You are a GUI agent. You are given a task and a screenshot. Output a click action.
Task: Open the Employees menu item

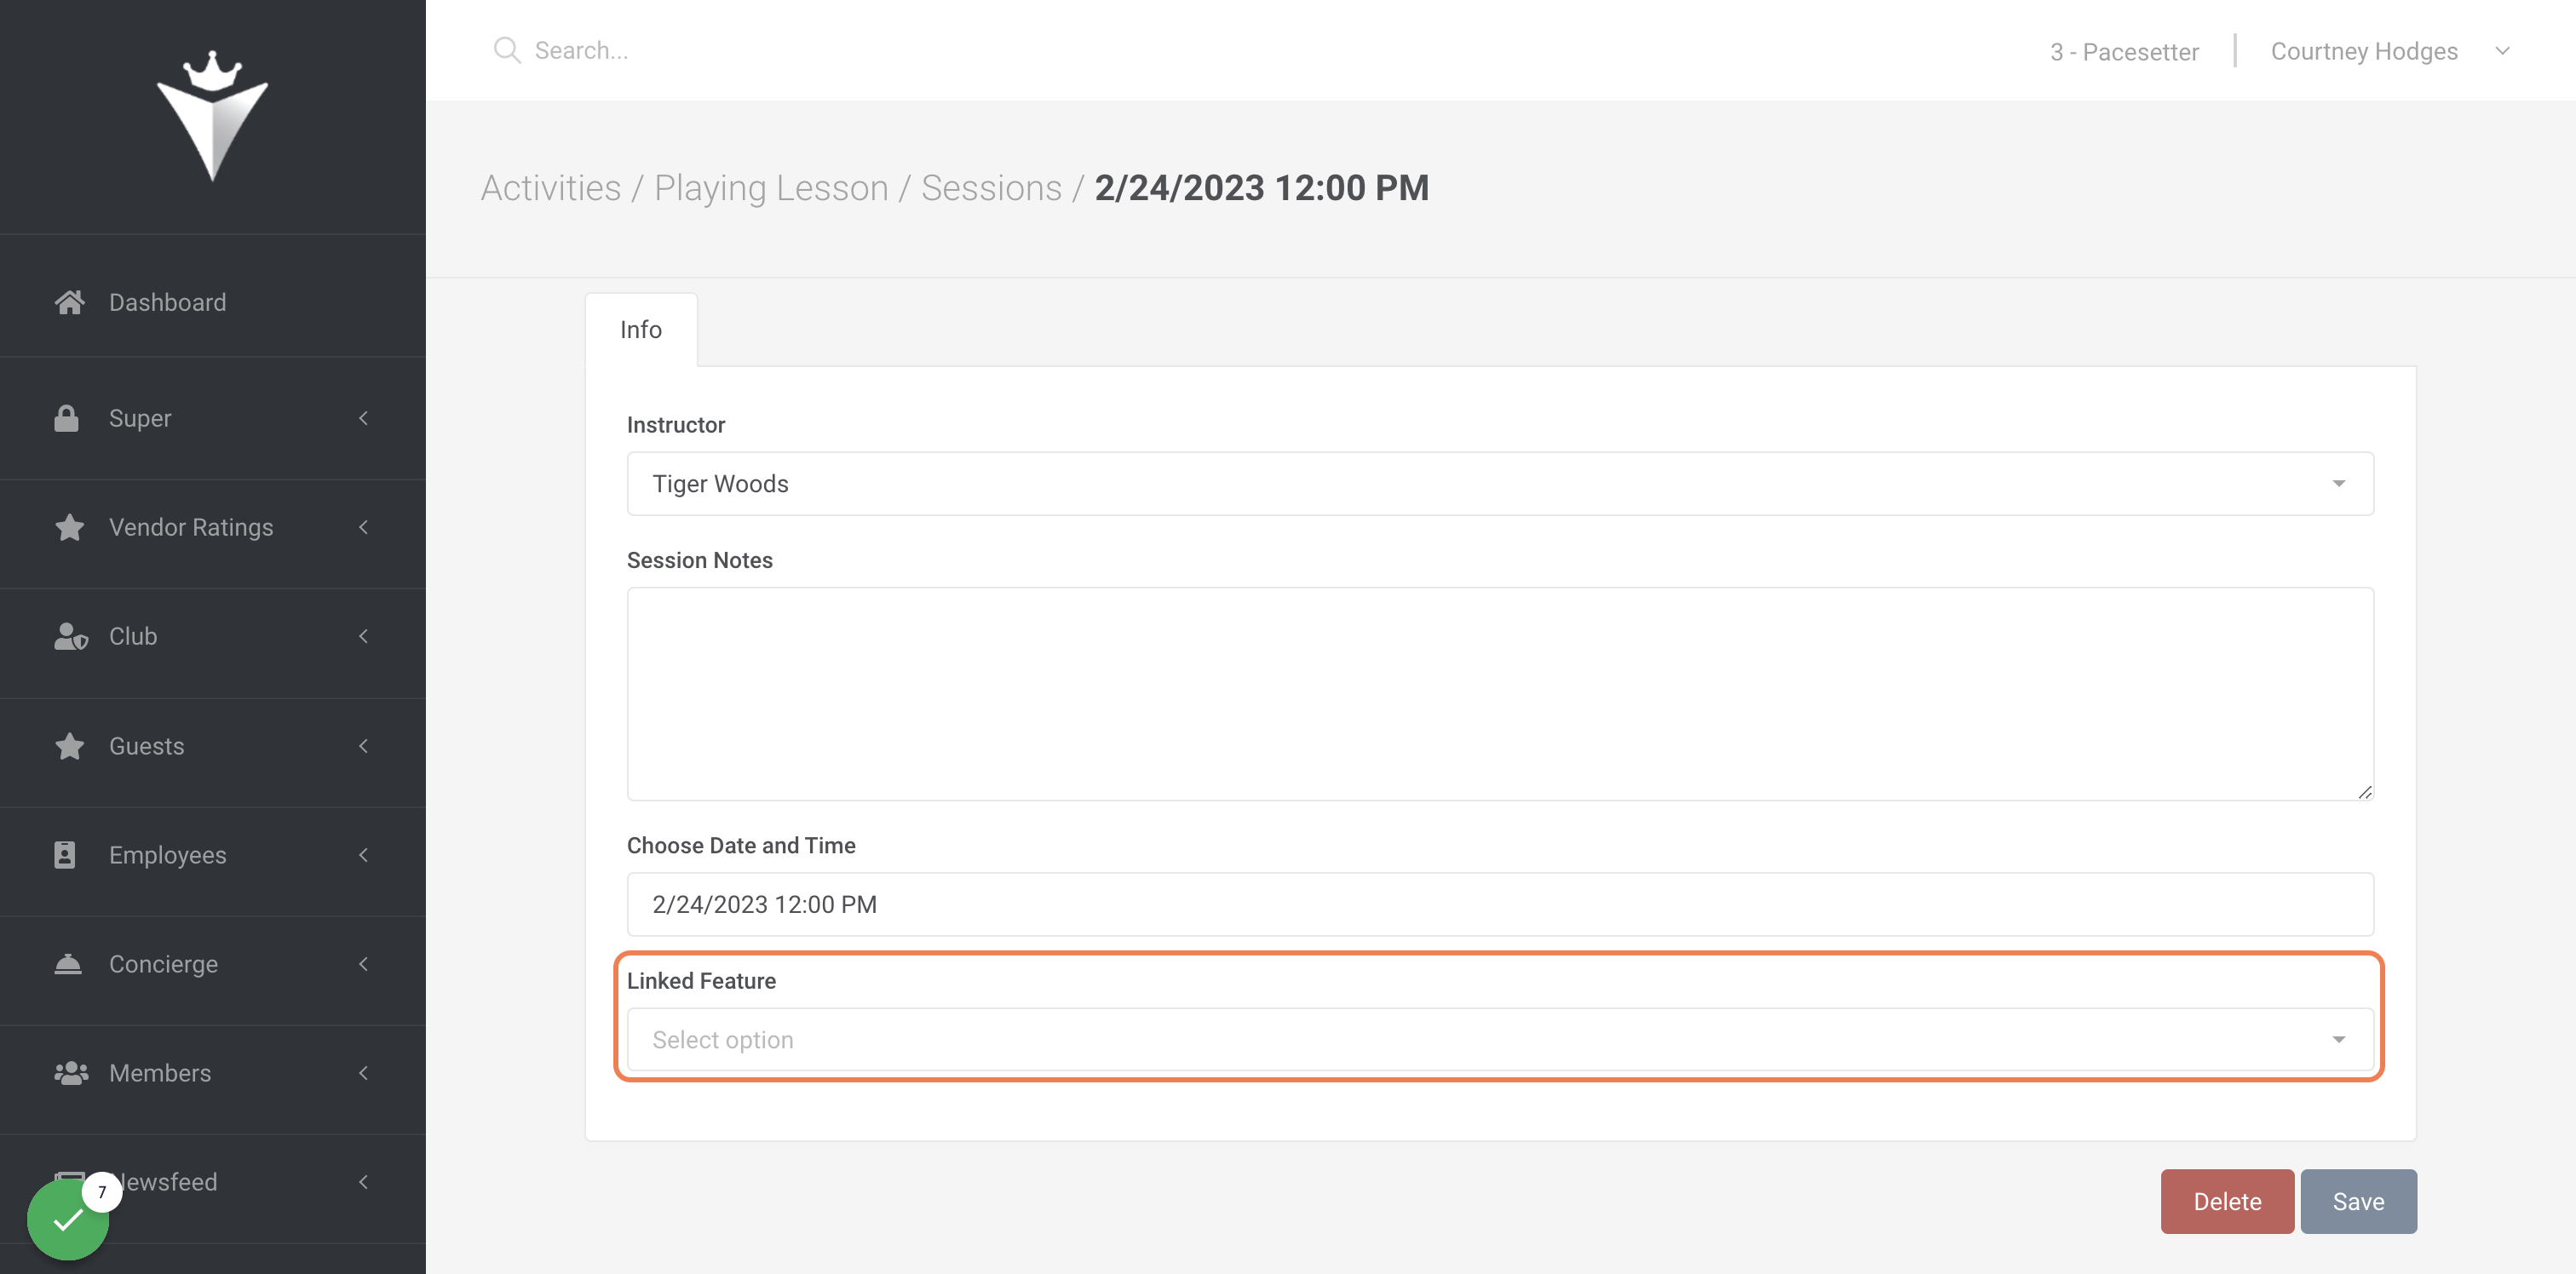point(213,855)
